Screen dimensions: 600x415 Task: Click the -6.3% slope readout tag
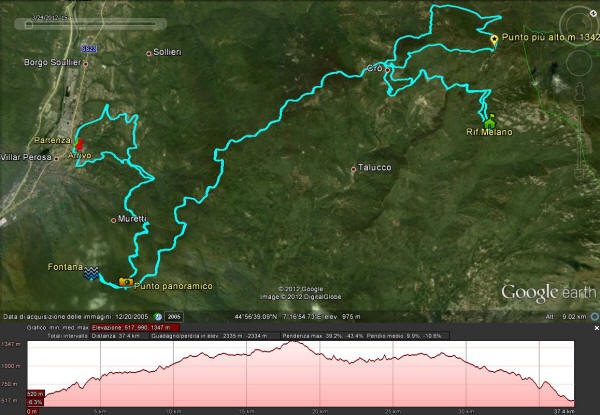coord(35,402)
